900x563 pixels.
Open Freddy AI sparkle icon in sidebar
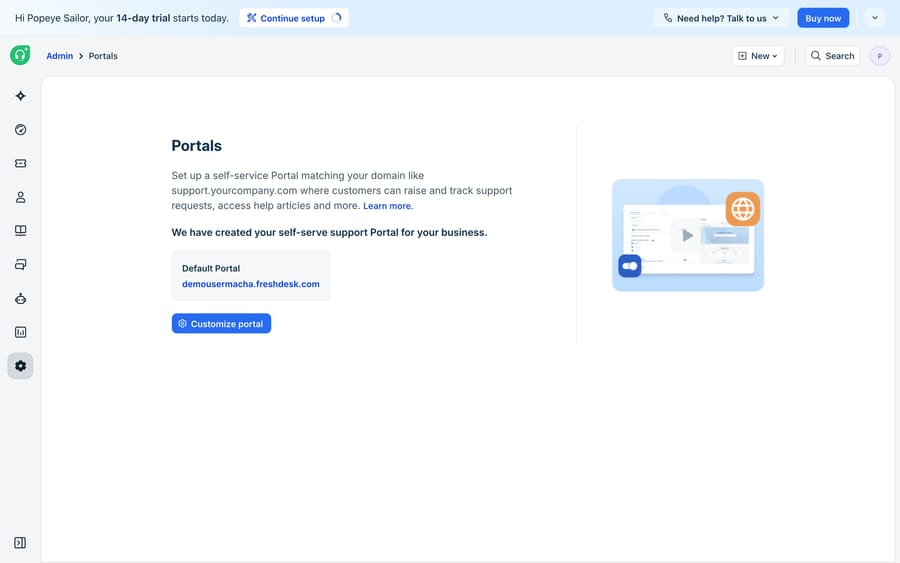21,96
